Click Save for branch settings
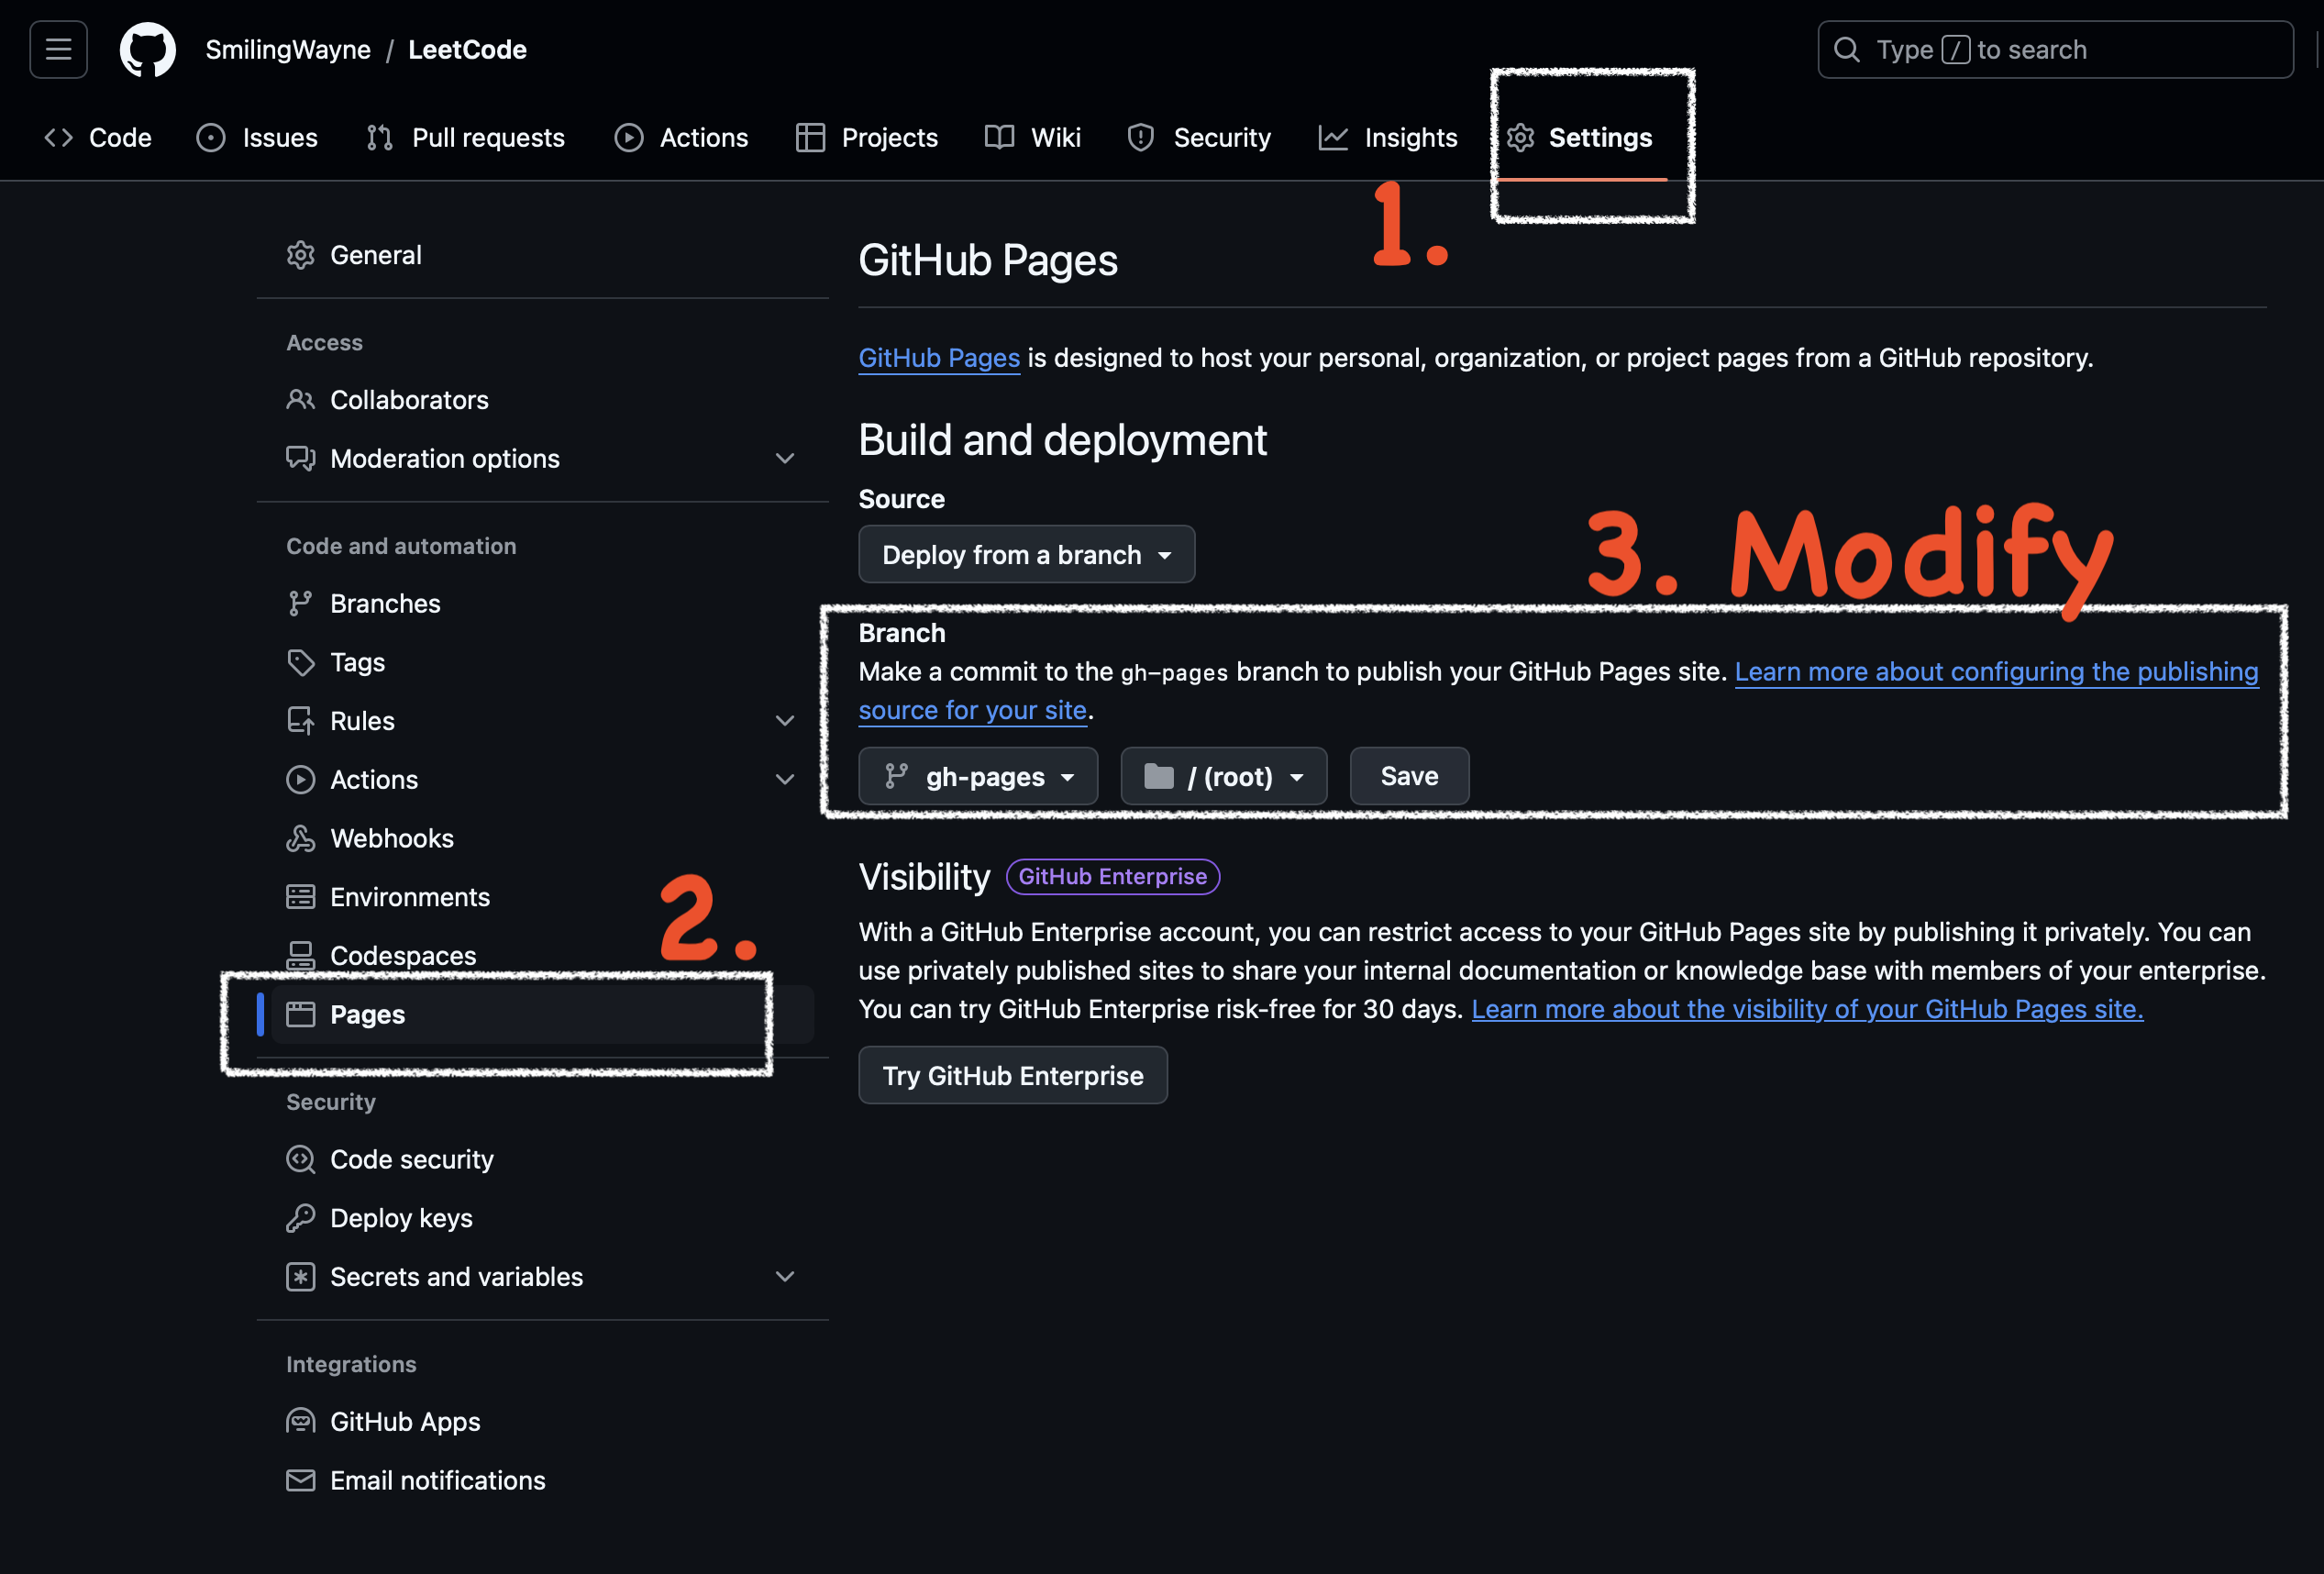The image size is (2324, 1574). tap(1410, 776)
